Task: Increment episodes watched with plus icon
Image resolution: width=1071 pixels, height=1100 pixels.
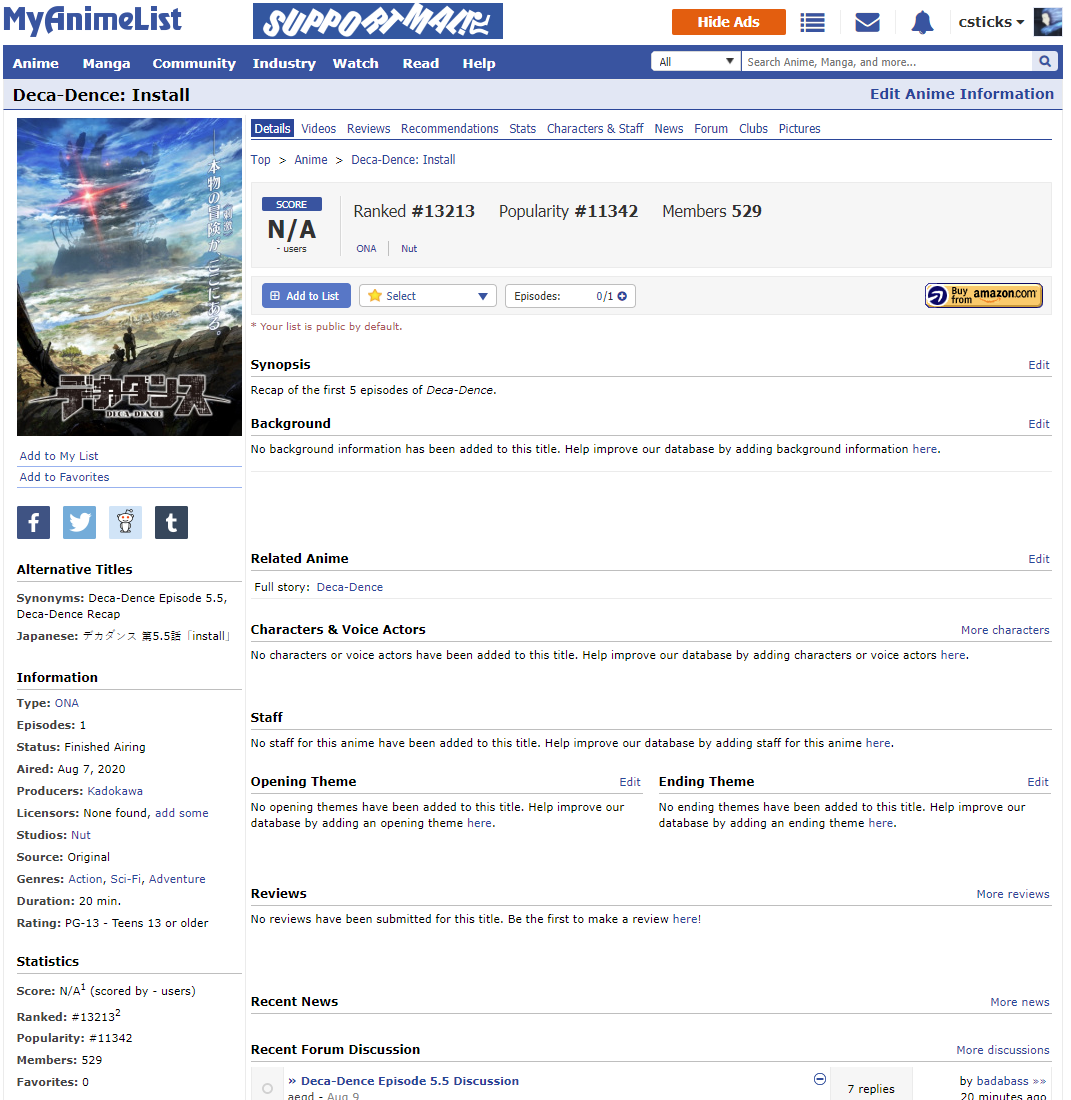Action: coord(622,296)
